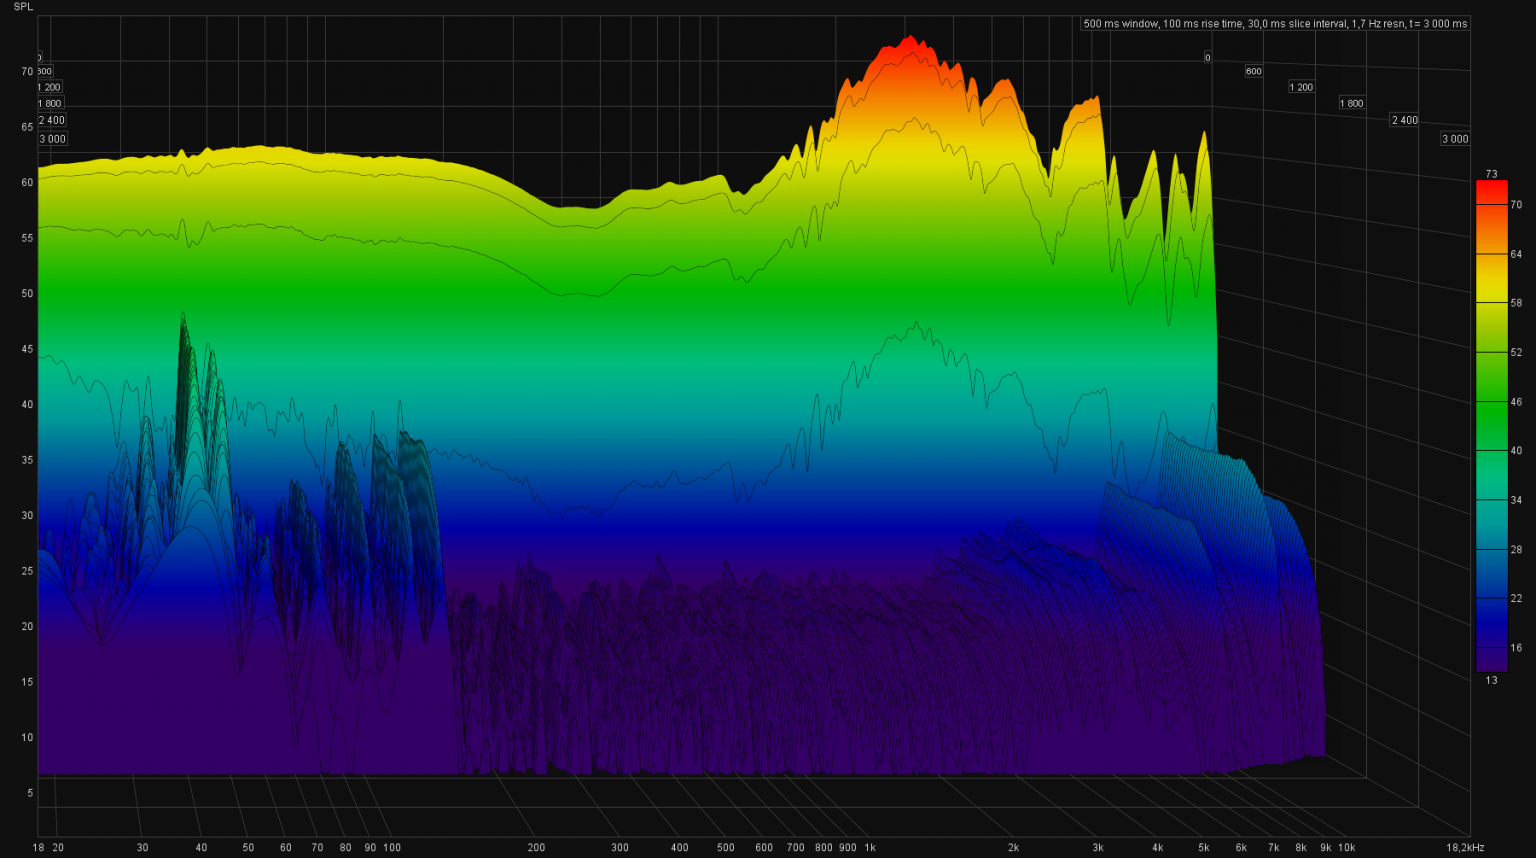Click the rainbow color scale legend bar
The image size is (1536, 858).
pos(1491,426)
